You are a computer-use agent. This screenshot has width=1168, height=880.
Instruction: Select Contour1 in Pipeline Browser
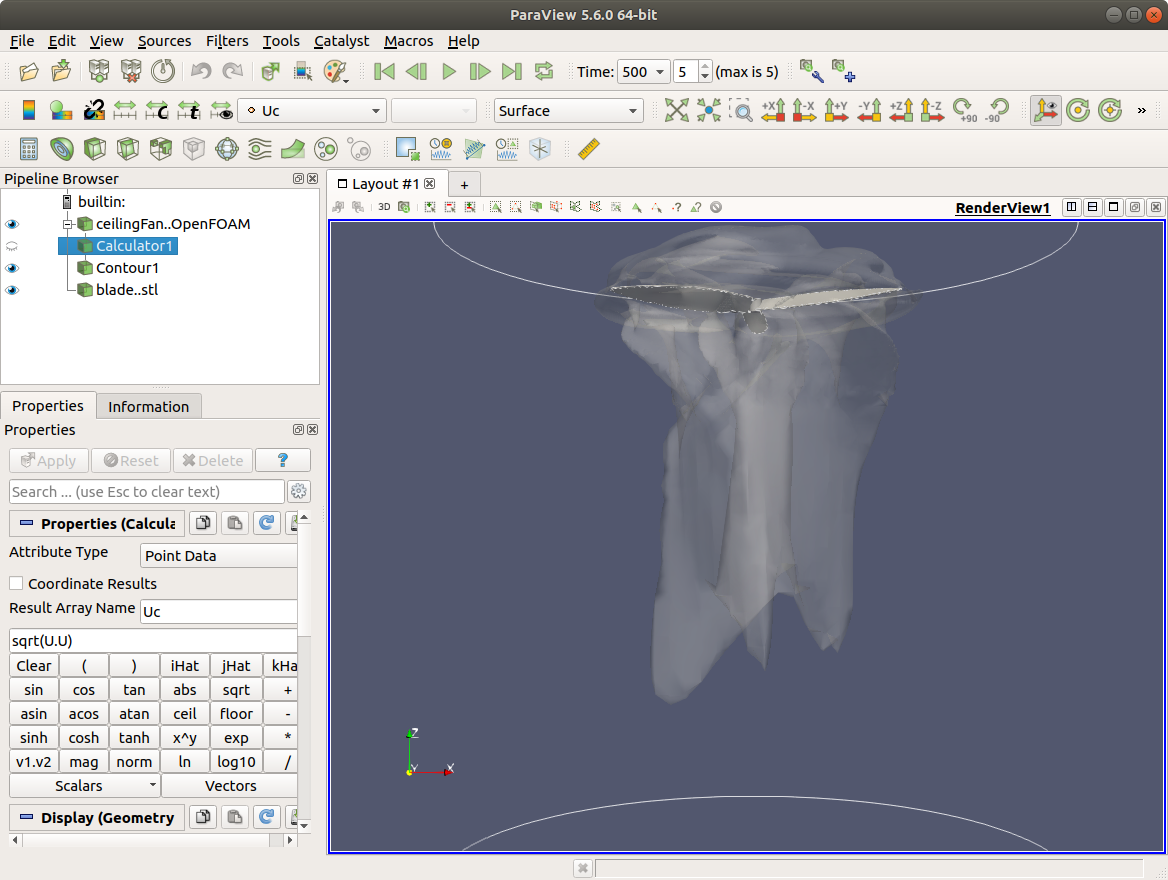pyautogui.click(x=127, y=268)
